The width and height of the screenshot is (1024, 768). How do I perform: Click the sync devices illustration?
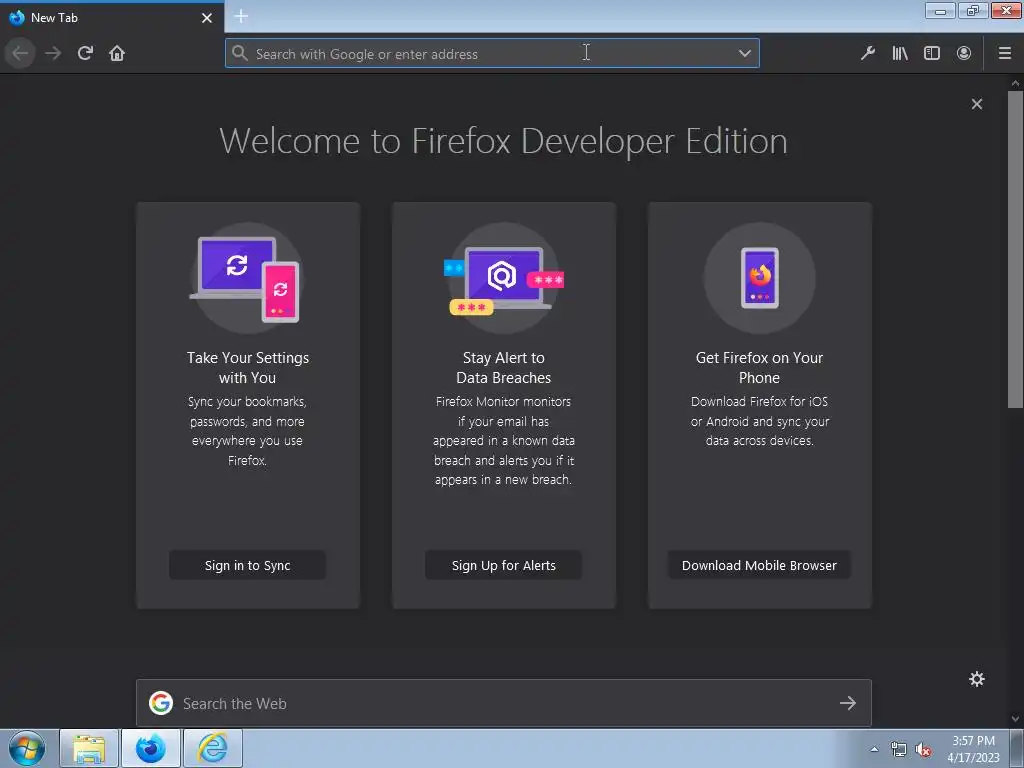pyautogui.click(x=248, y=279)
